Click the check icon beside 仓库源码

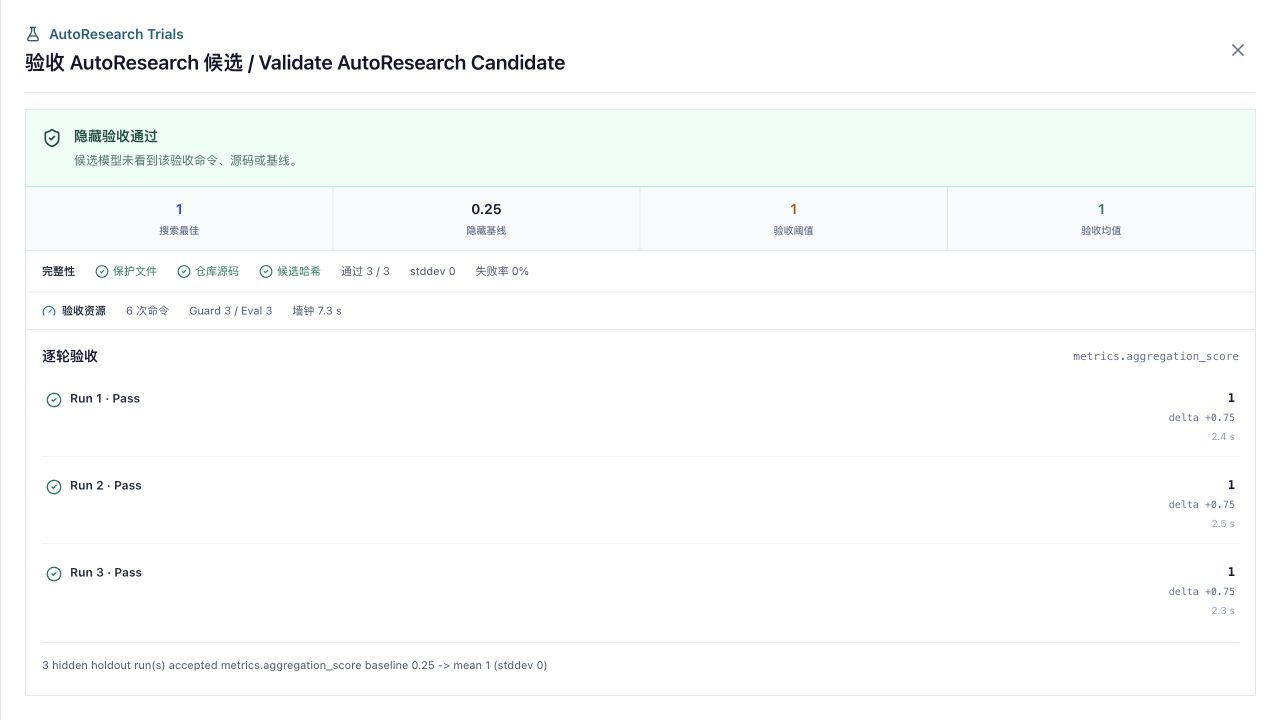pyautogui.click(x=184, y=271)
